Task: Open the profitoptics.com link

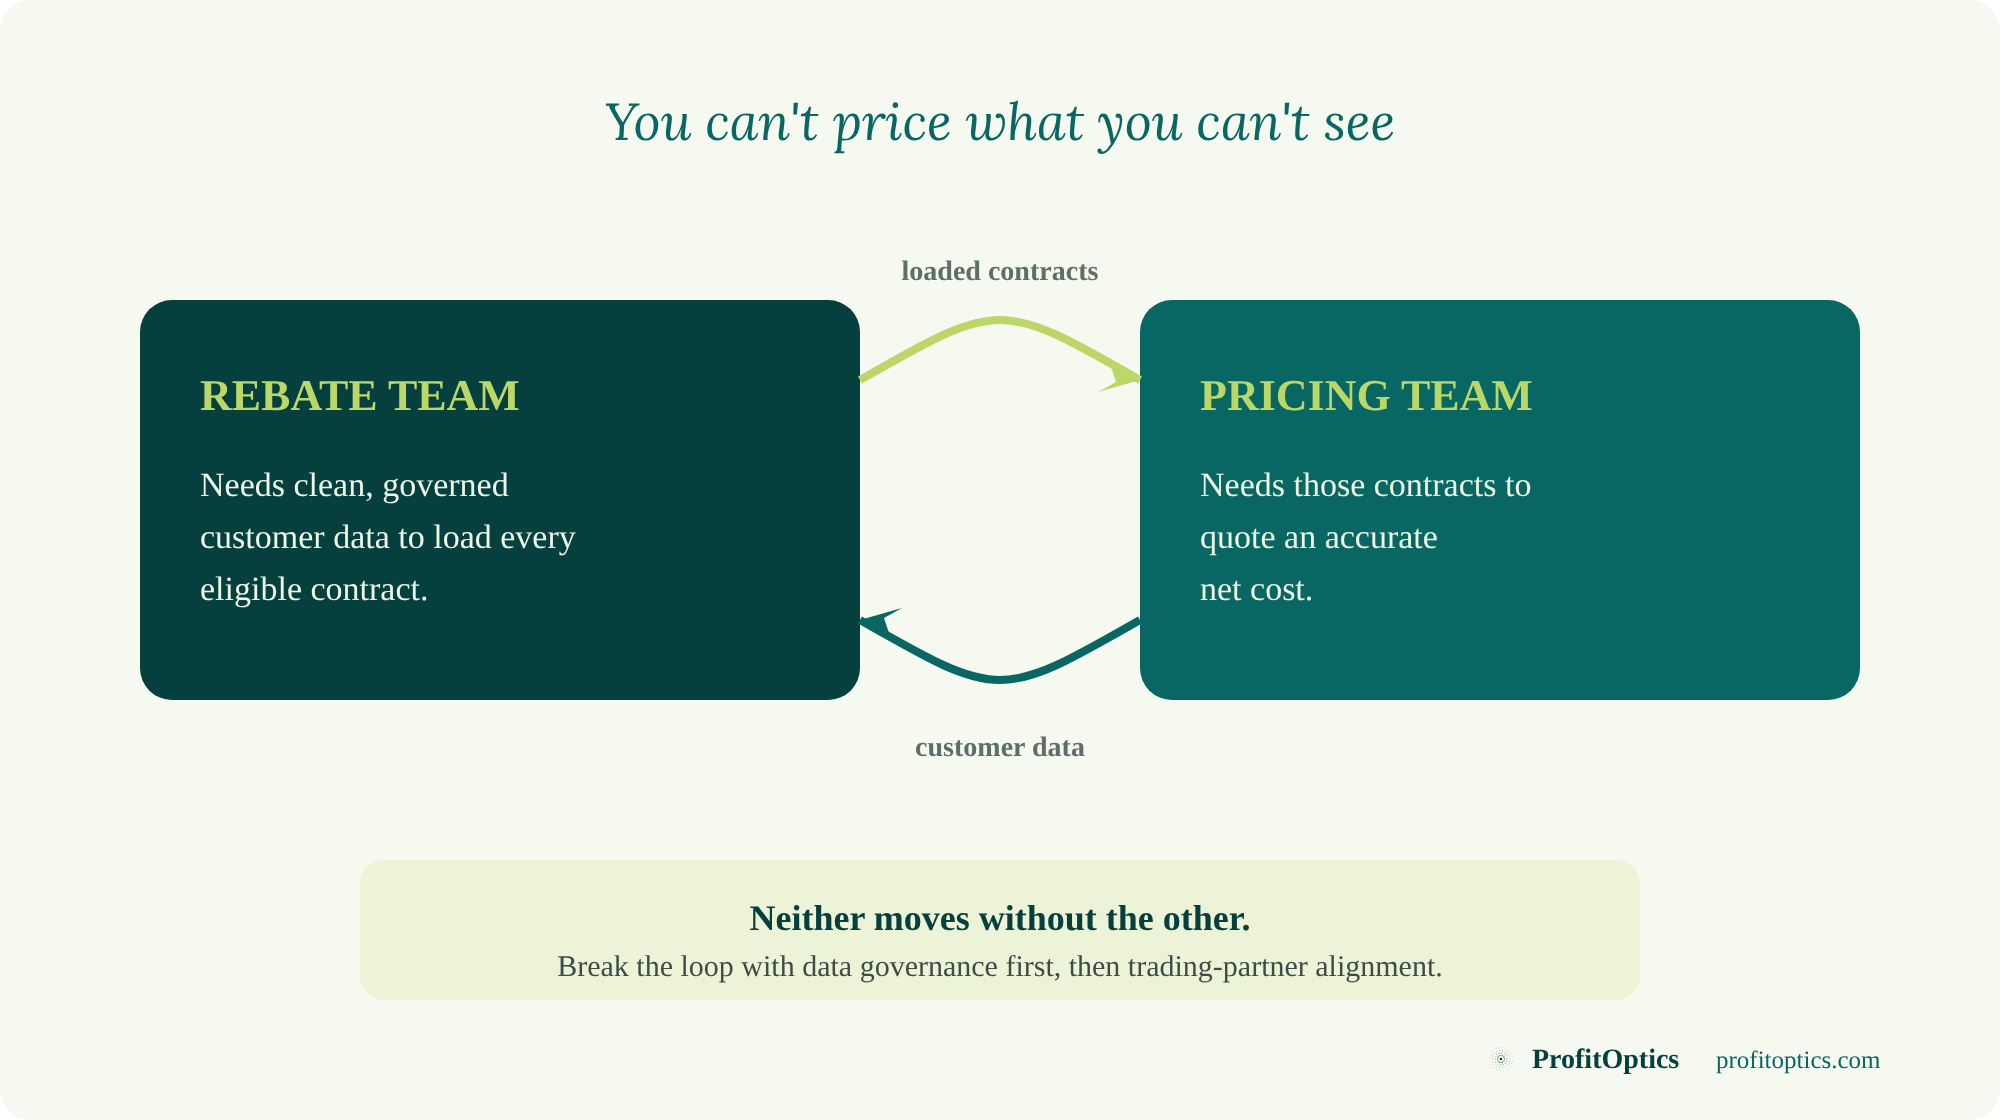Action: click(x=1798, y=1060)
